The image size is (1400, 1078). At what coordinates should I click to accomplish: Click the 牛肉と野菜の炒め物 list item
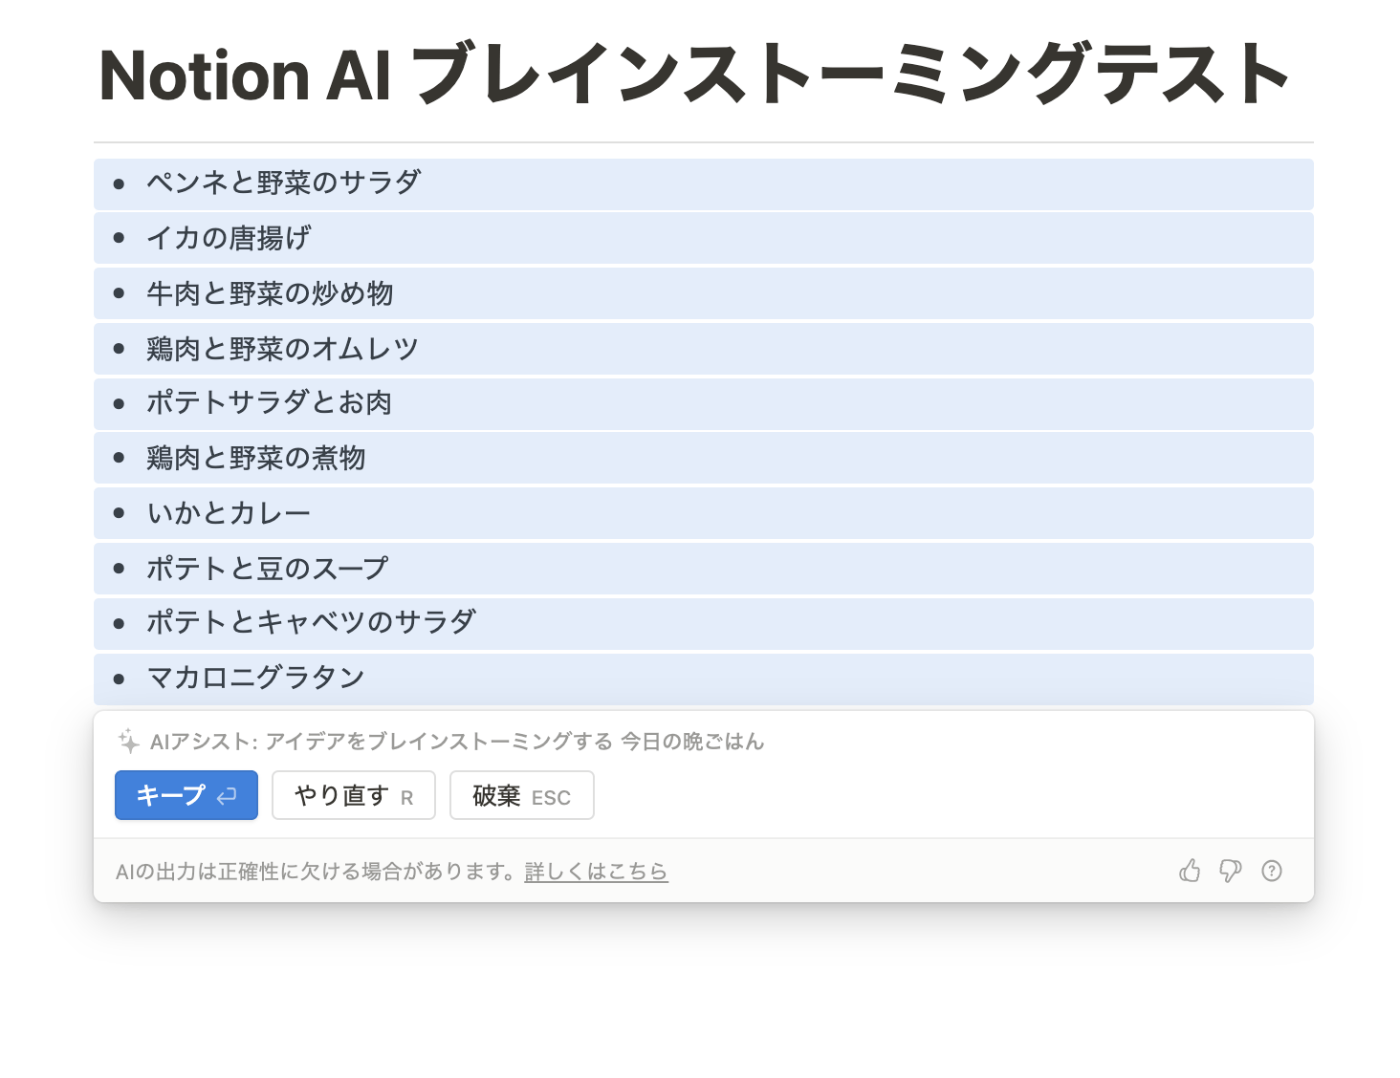point(704,294)
